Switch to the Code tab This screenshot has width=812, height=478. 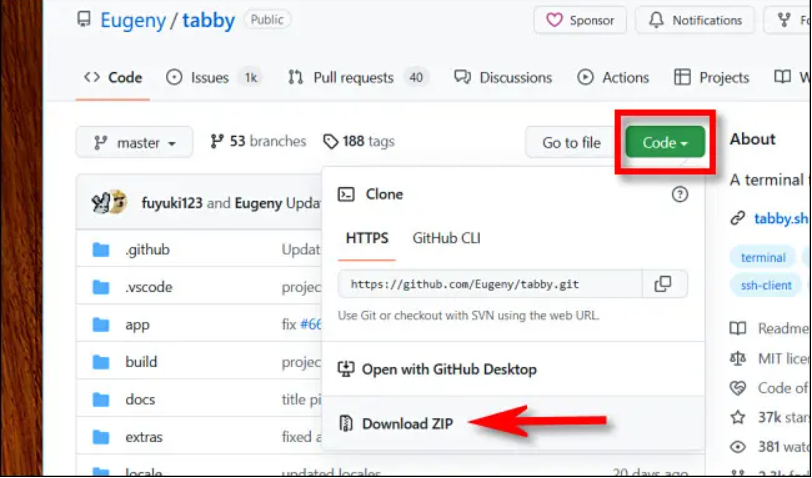pyautogui.click(x=113, y=78)
